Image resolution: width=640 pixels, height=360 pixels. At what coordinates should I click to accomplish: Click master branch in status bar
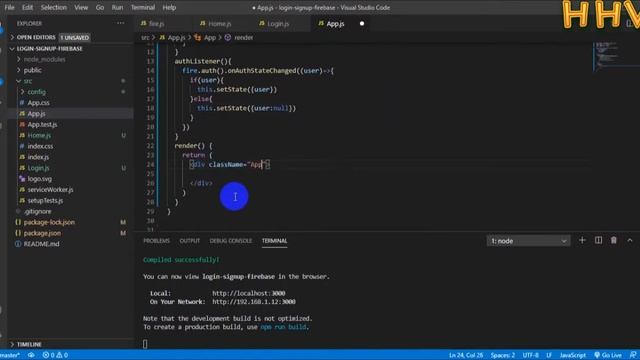[10, 355]
